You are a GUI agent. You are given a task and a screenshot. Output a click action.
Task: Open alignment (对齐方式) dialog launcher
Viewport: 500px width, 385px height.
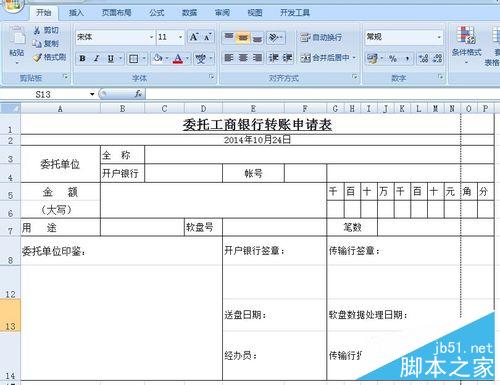tap(355, 77)
